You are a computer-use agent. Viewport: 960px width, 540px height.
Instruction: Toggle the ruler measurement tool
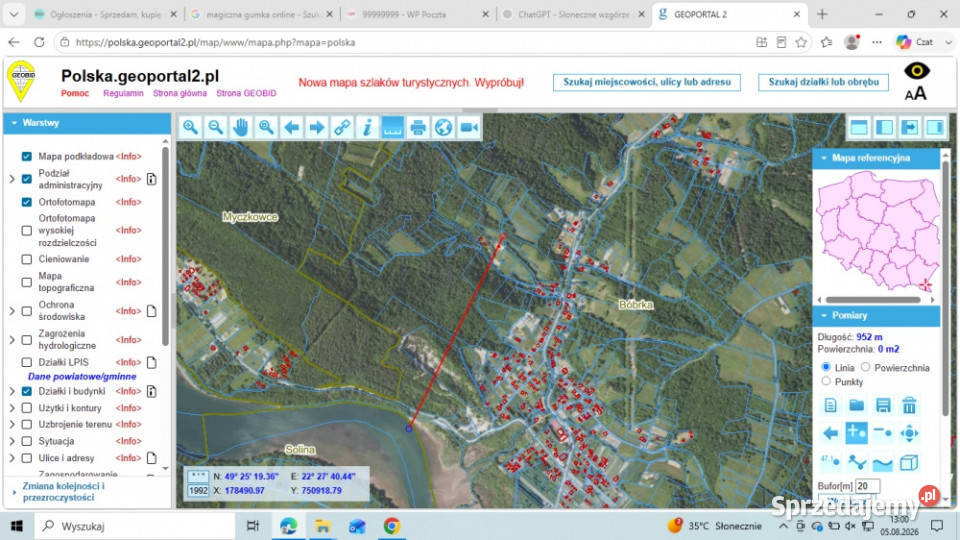[392, 127]
